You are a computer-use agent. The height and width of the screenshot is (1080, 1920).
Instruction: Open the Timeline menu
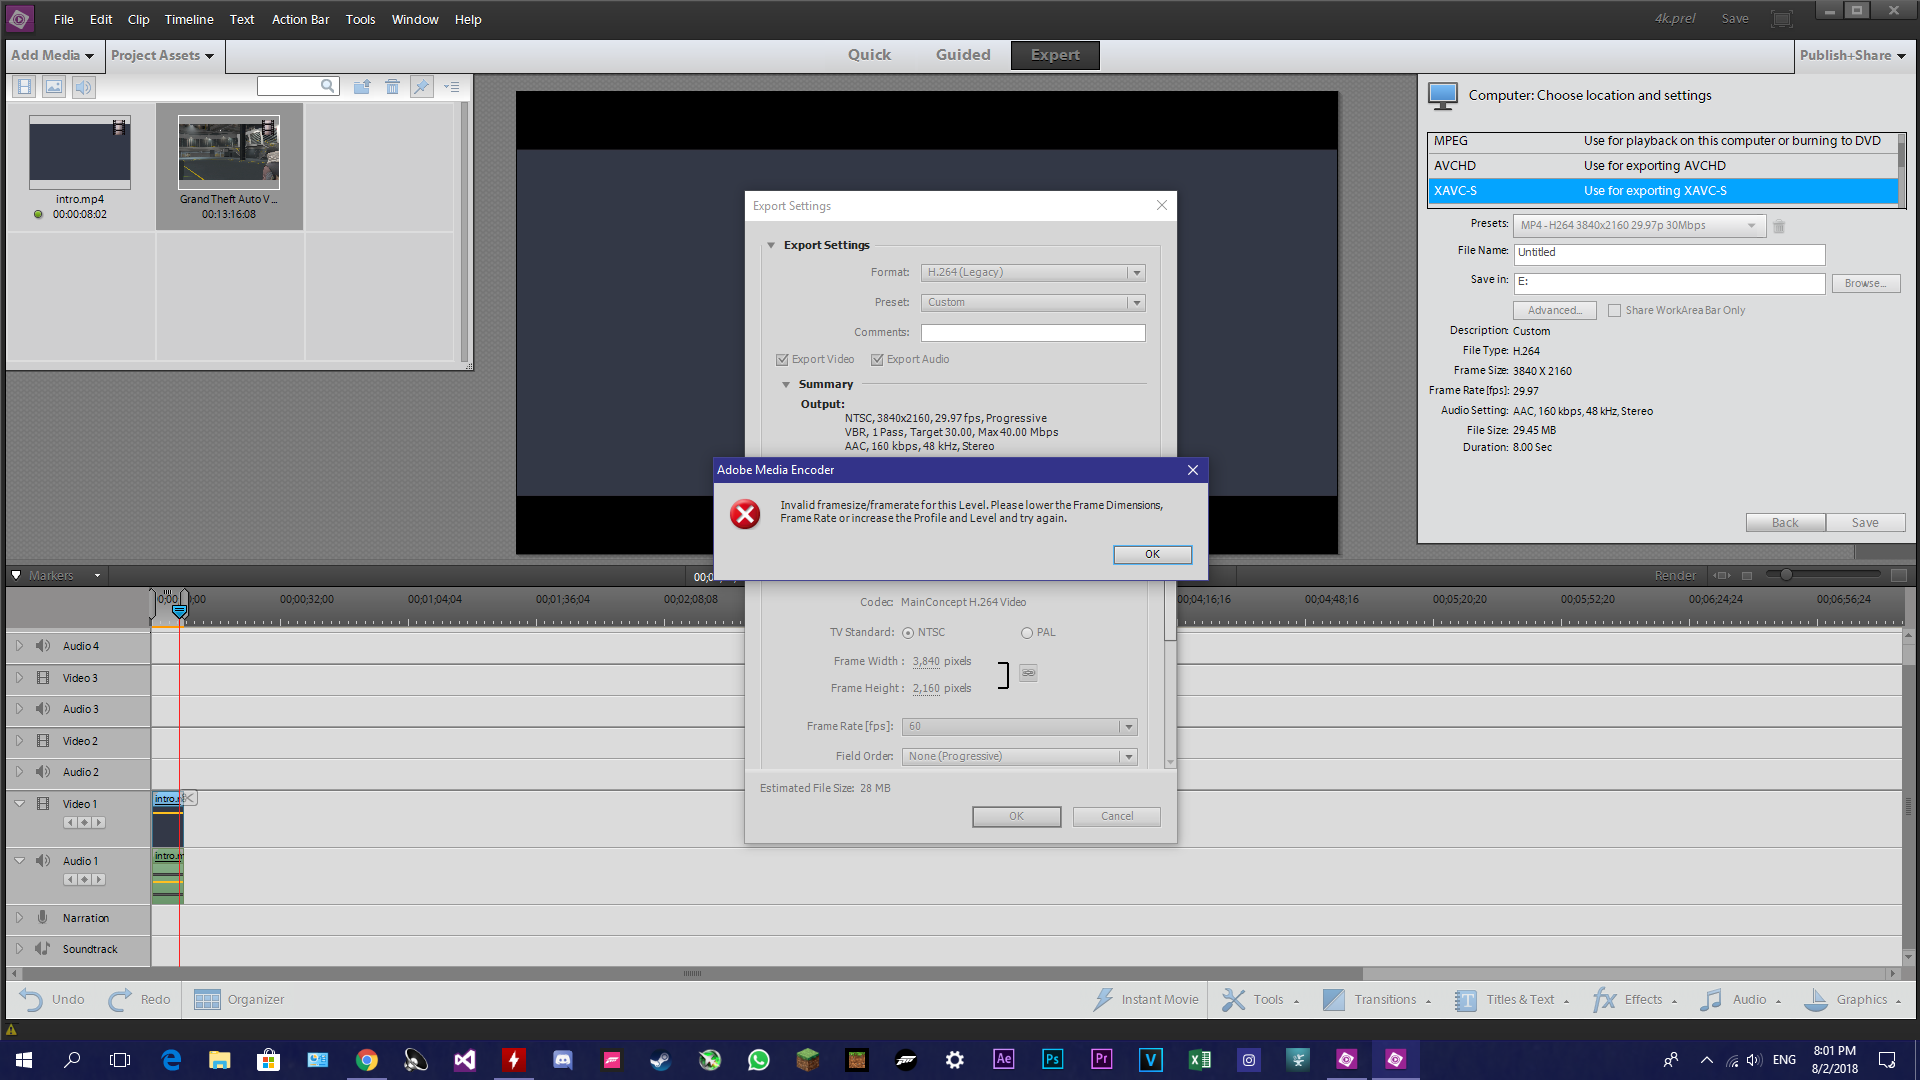[x=188, y=19]
